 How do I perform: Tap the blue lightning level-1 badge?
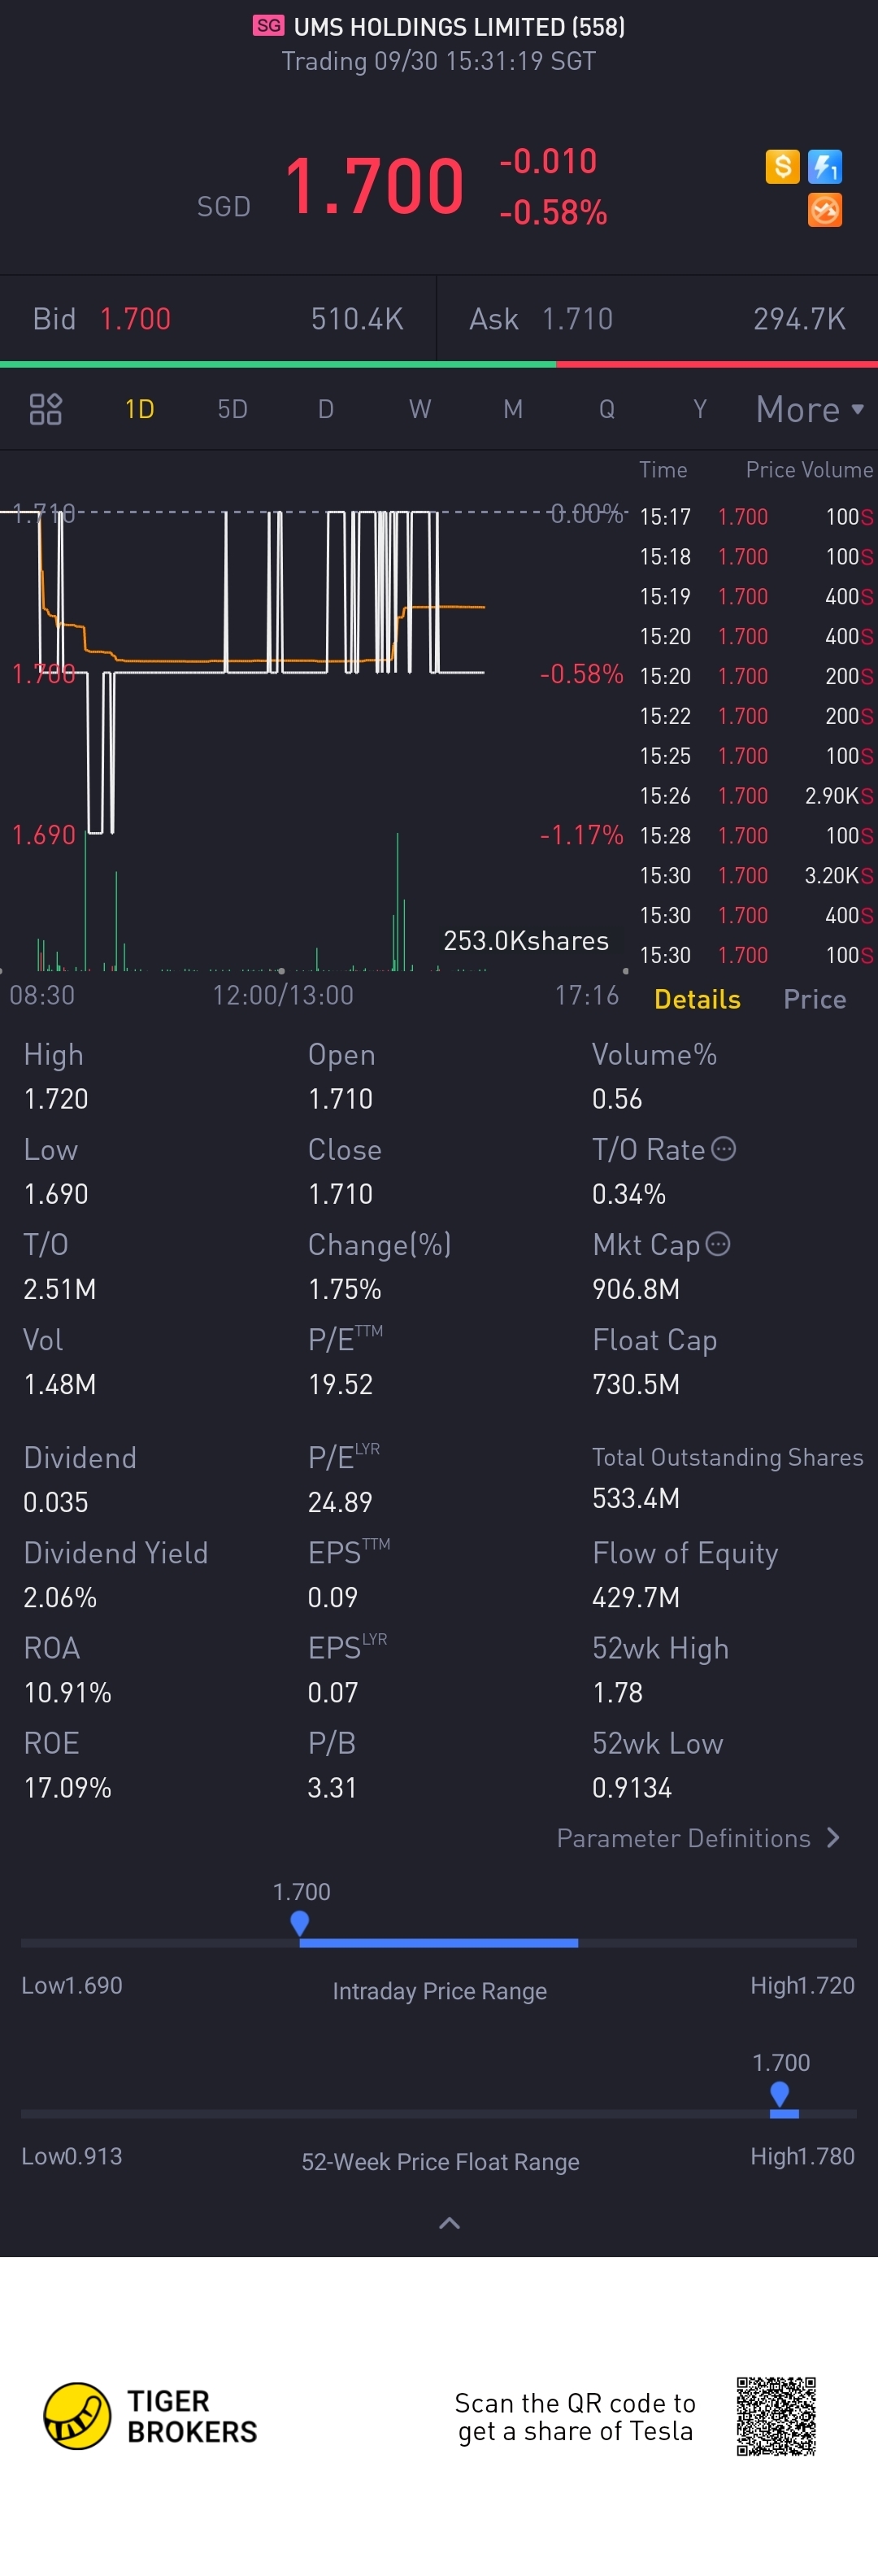coord(825,166)
